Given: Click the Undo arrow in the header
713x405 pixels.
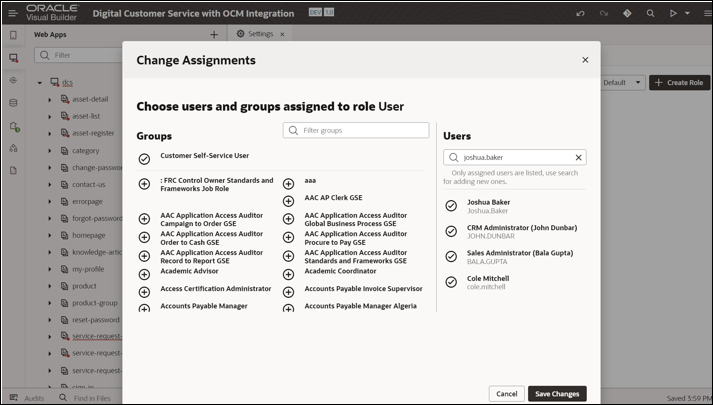Looking at the screenshot, I should pyautogui.click(x=580, y=13).
